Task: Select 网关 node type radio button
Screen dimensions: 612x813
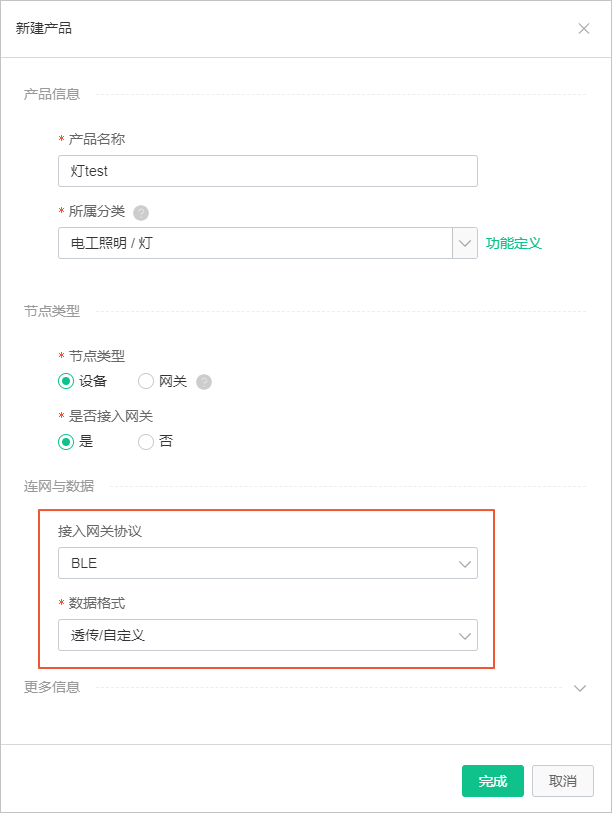Action: pyautogui.click(x=146, y=382)
